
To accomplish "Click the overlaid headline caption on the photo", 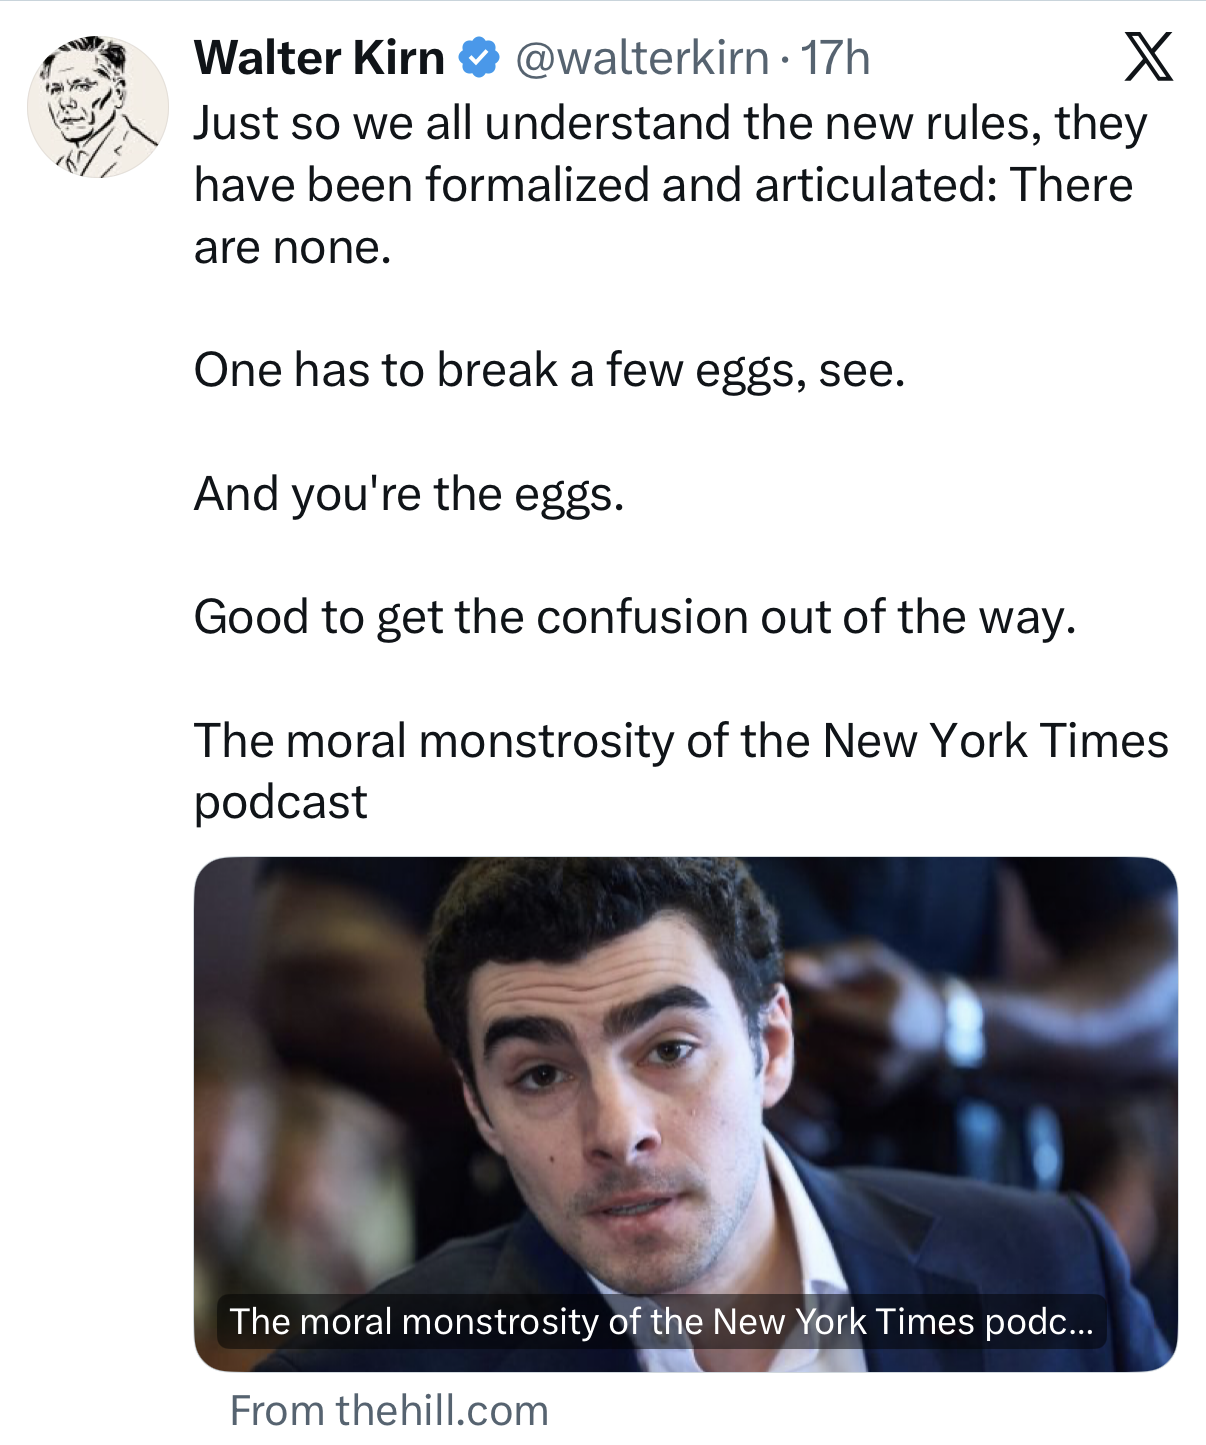I will tap(661, 1322).
